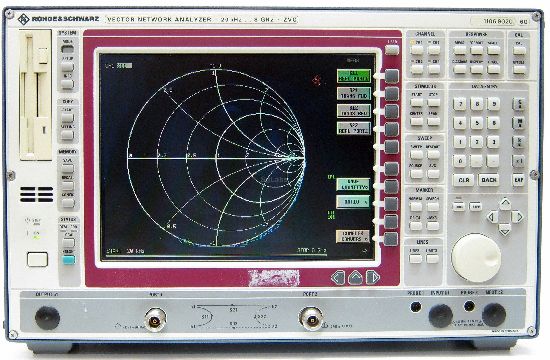Tap the RECALL key in MEMORY group
Image resolution: width=550 pixels, height=360 pixels.
pos(68,186)
